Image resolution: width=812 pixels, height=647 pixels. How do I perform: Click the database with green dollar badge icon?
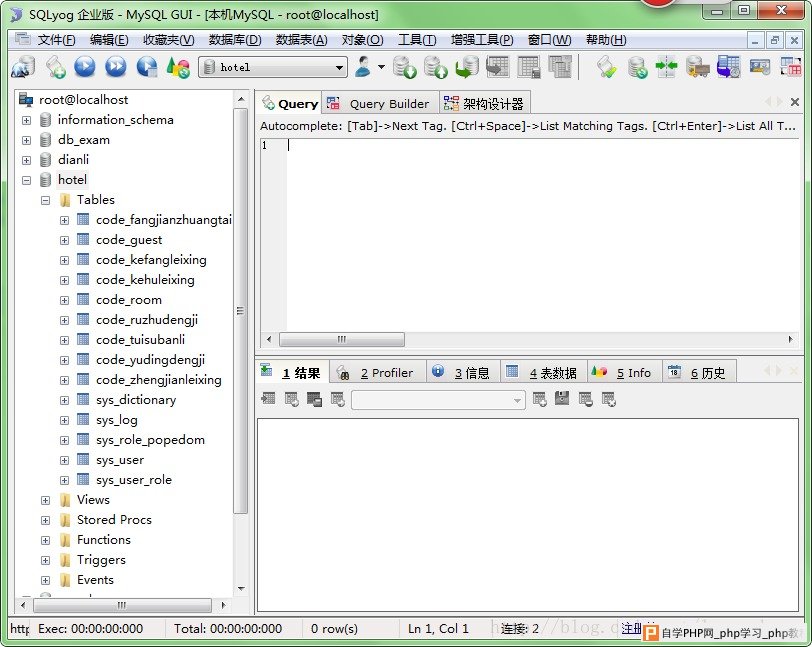(636, 67)
